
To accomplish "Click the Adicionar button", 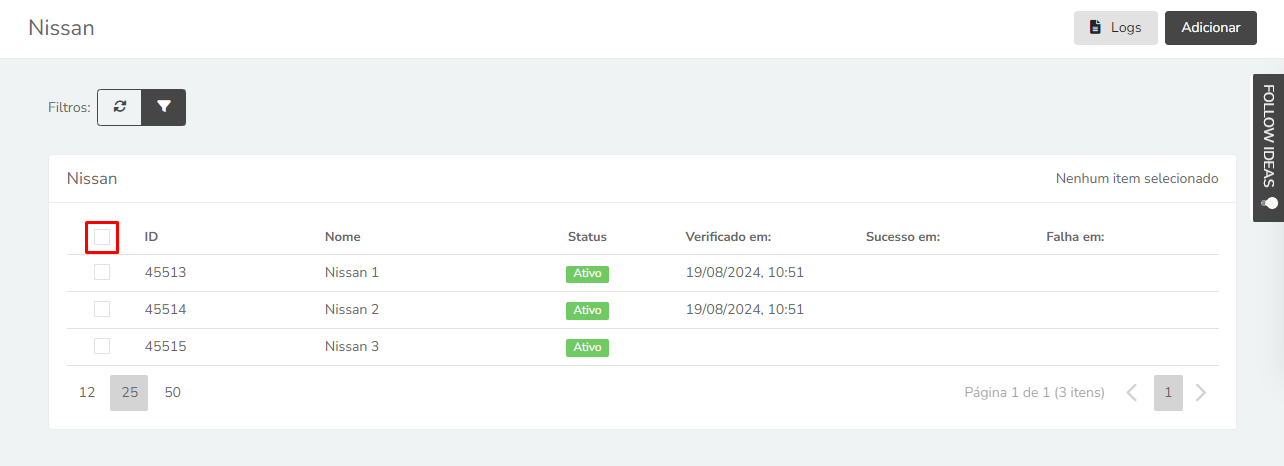I will click(x=1211, y=28).
